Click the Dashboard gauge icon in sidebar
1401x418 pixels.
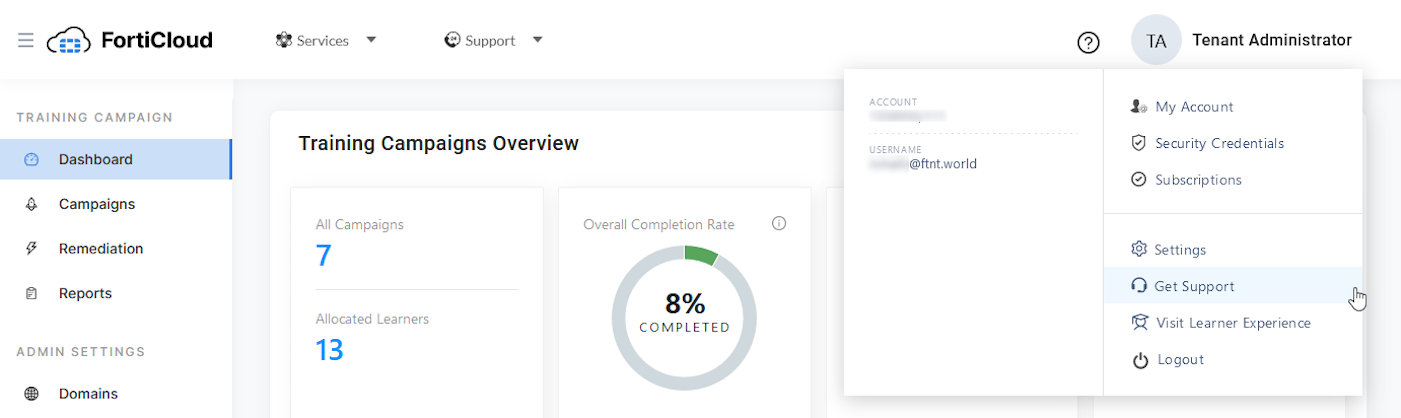pos(31,160)
